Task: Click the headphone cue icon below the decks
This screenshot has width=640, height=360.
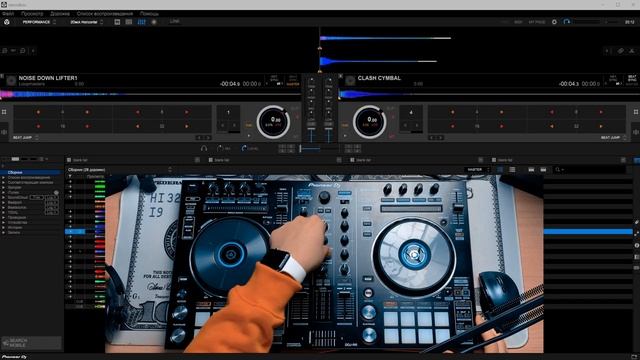Action: pos(204,149)
